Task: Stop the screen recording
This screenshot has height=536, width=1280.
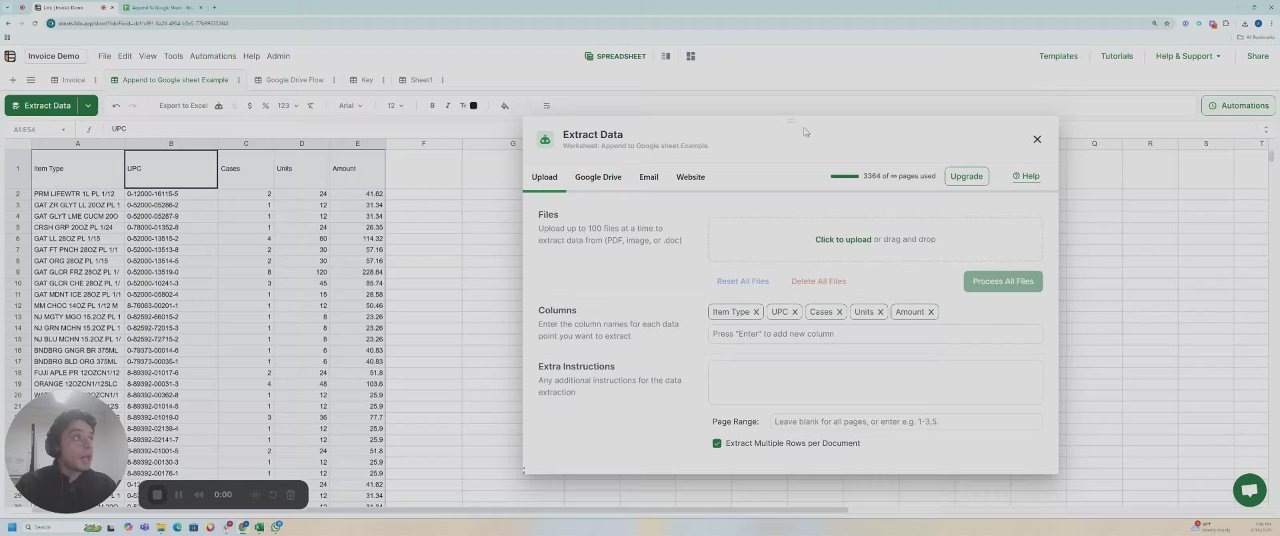Action: click(157, 494)
